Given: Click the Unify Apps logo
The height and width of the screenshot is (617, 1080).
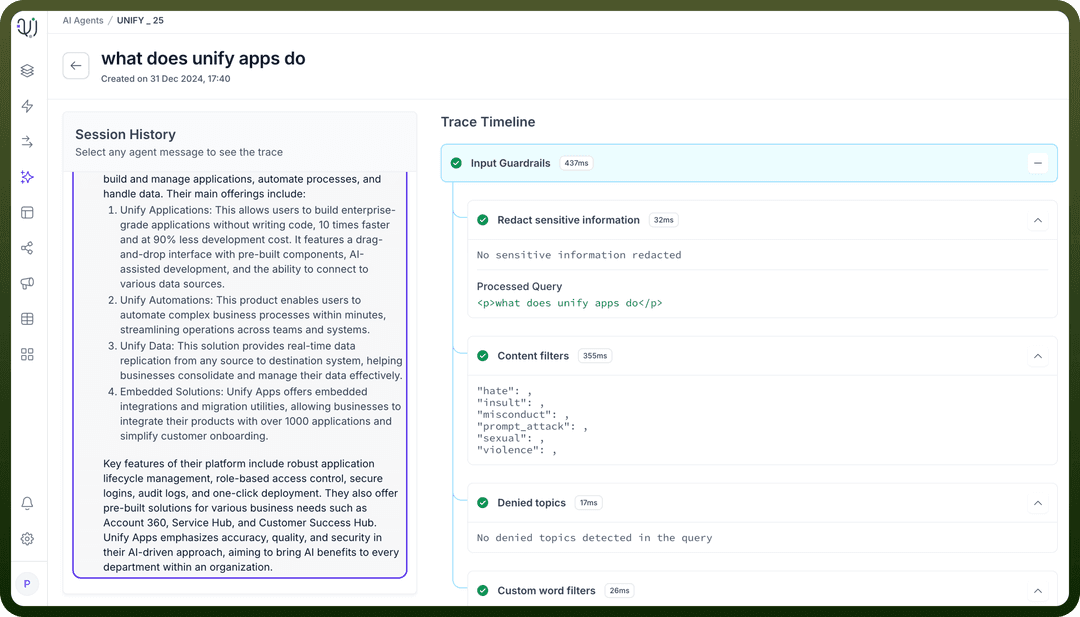Looking at the screenshot, I should coord(27,27).
